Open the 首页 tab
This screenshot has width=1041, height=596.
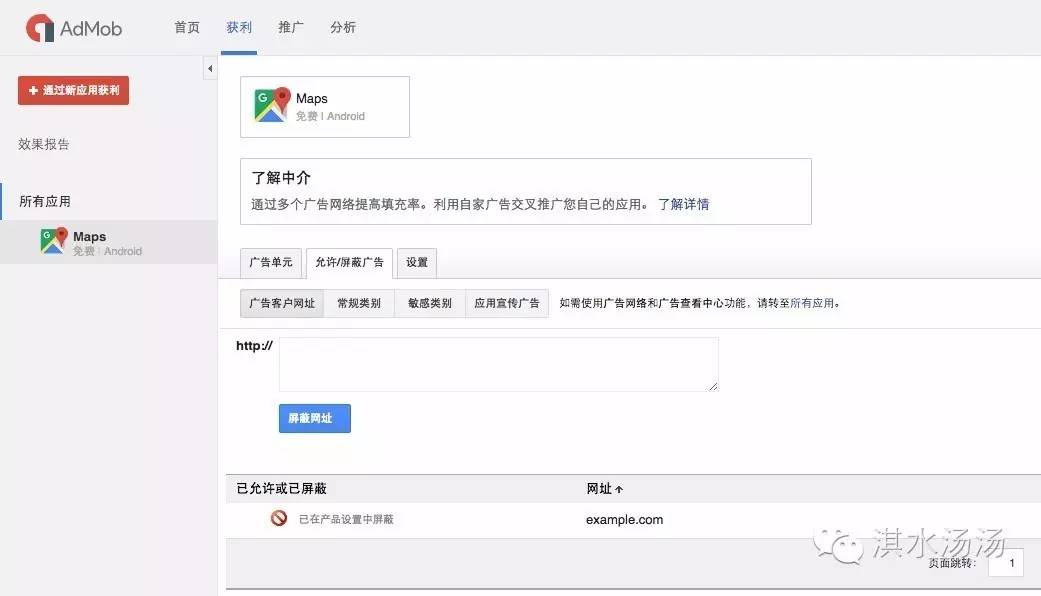[187, 27]
